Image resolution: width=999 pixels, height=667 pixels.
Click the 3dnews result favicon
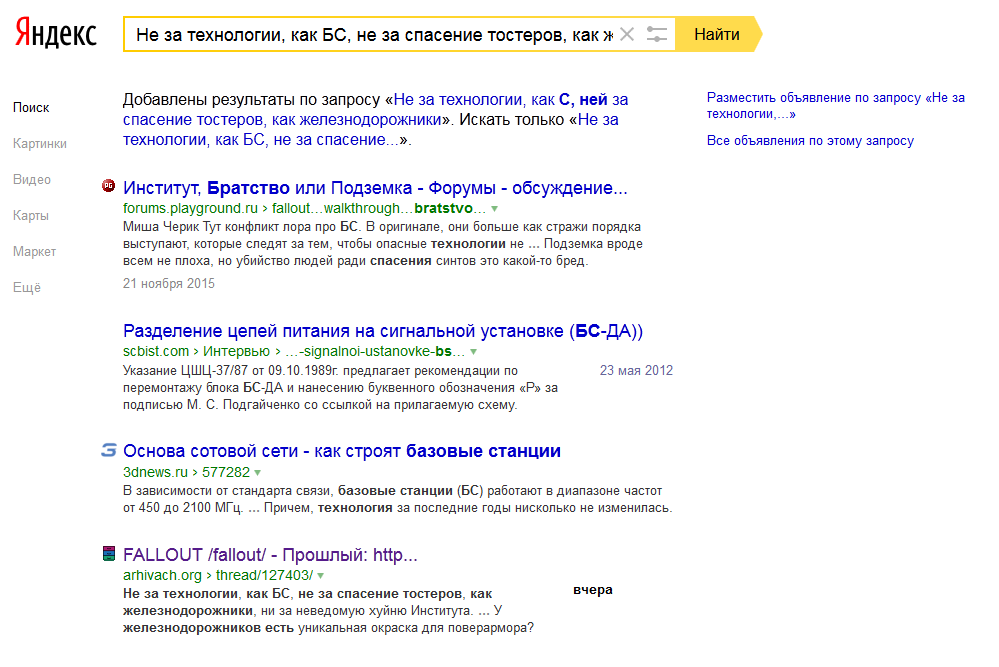(x=110, y=451)
